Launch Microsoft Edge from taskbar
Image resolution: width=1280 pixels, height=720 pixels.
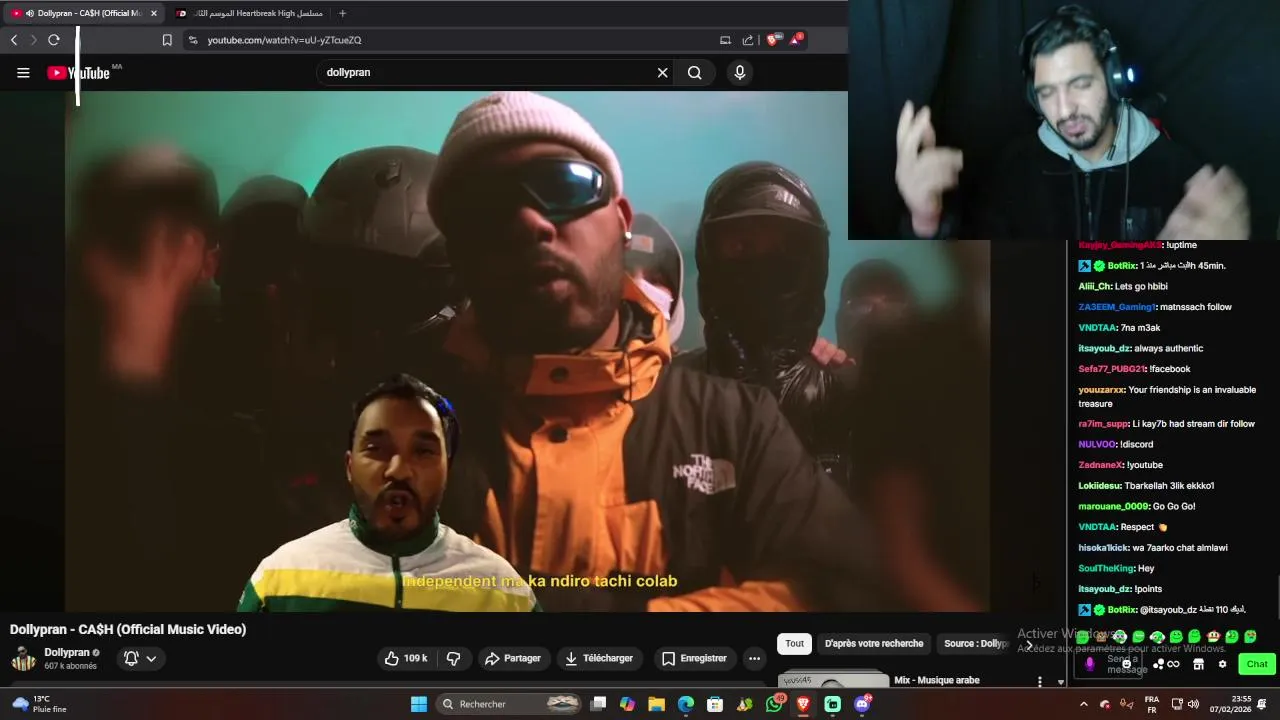tap(686, 704)
